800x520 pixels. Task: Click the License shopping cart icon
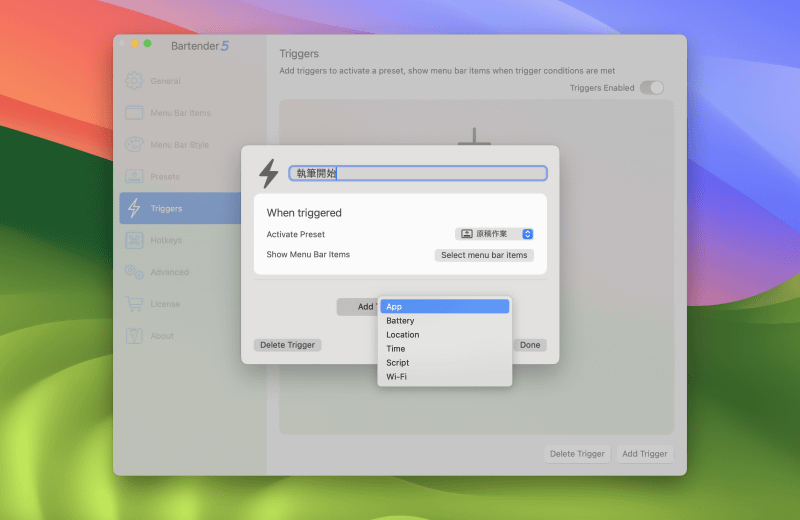point(134,304)
